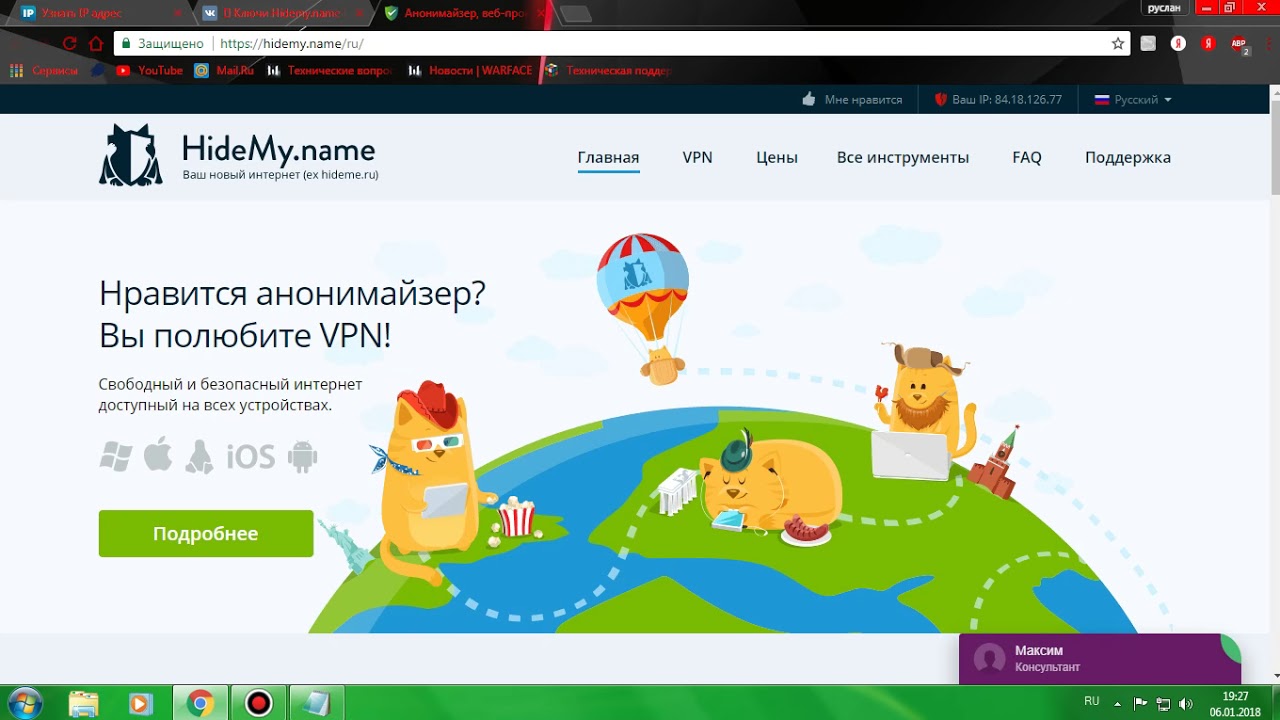Open the Главная menu item

pos(608,157)
